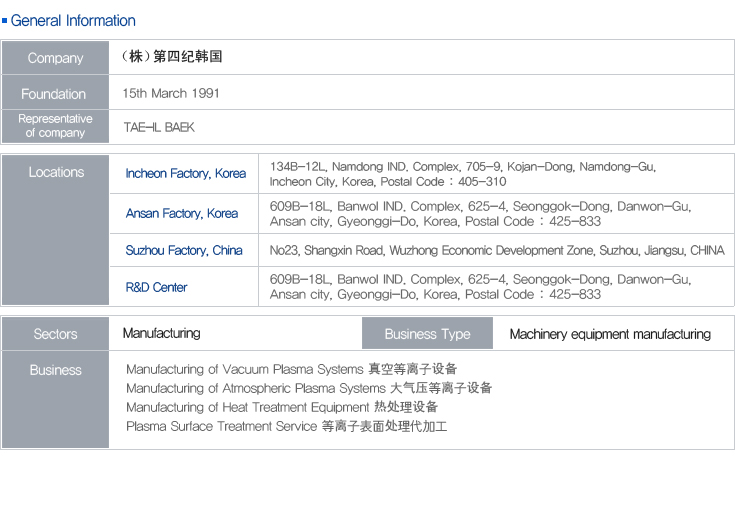Select Machinery equipment manufacturing text
Viewport: 735px width, 529px height.
(610, 334)
